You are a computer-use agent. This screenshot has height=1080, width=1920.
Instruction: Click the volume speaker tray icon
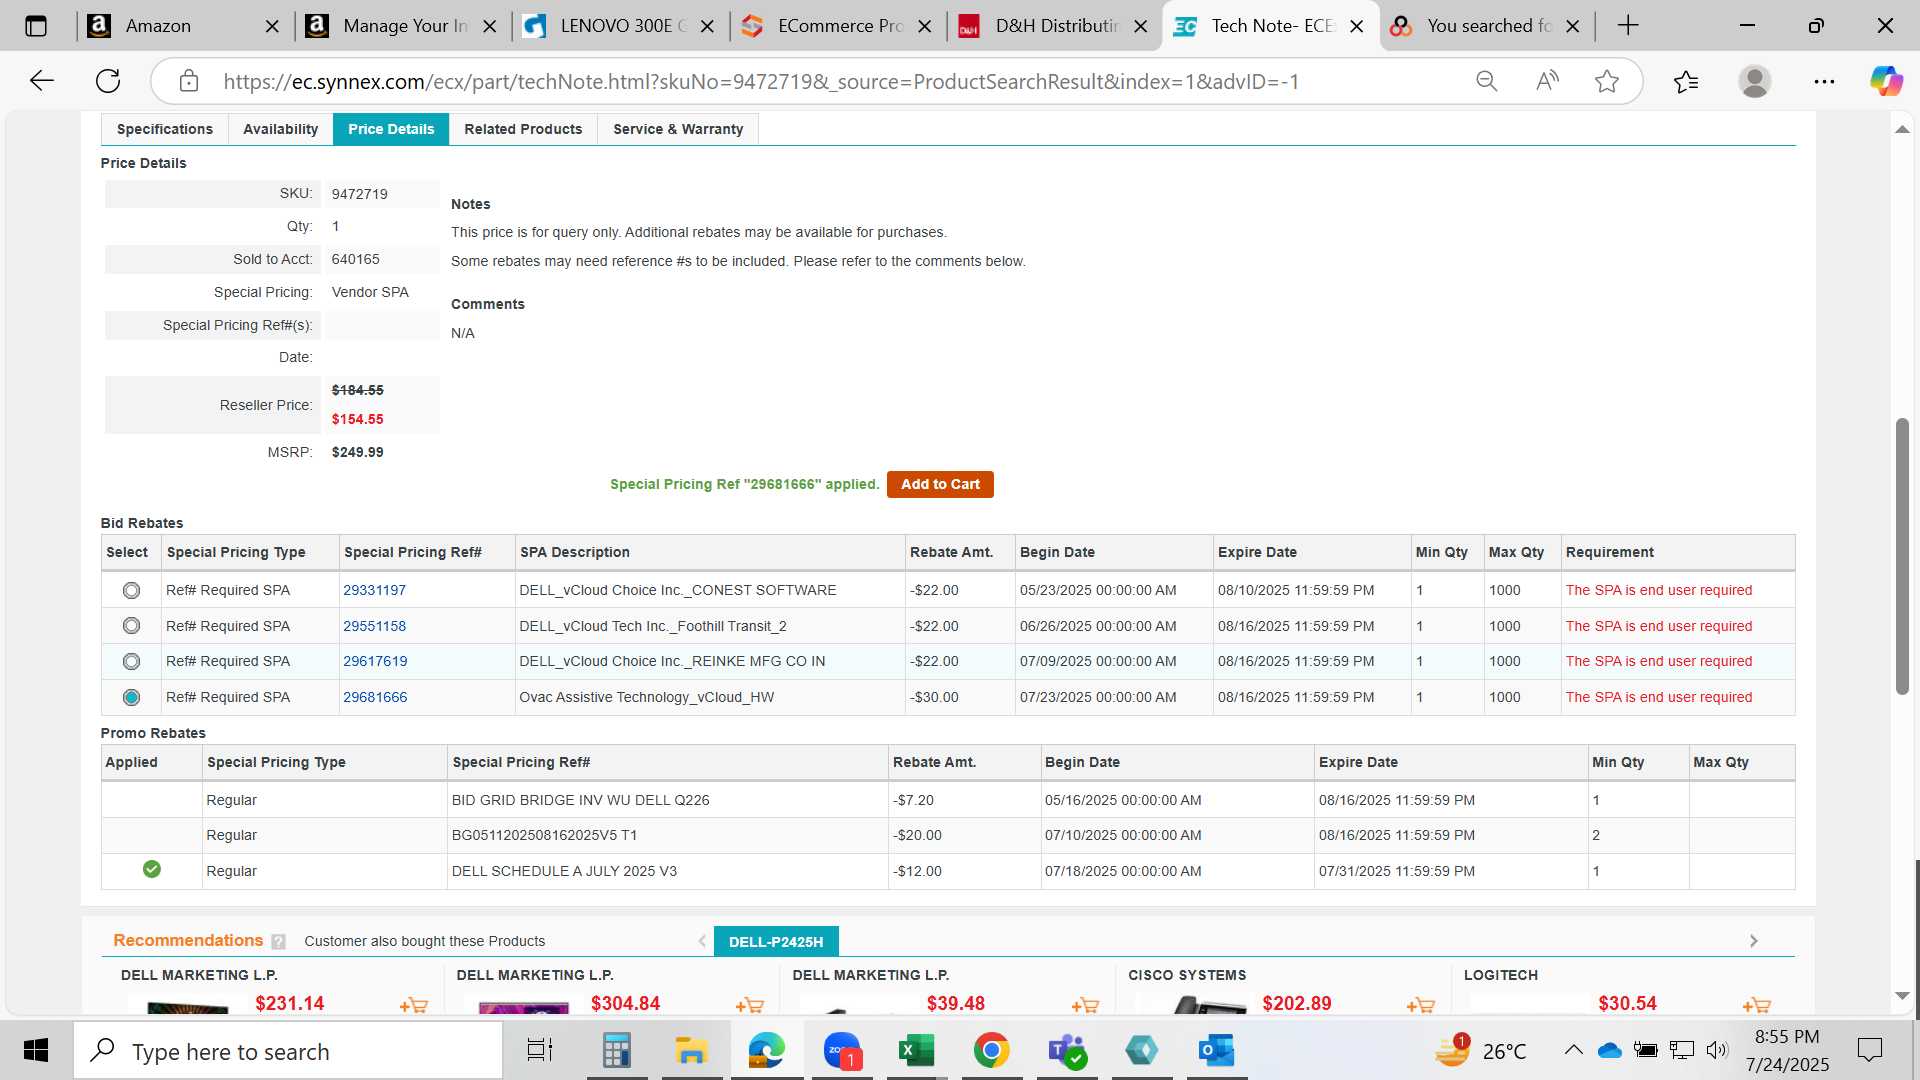point(1717,1050)
